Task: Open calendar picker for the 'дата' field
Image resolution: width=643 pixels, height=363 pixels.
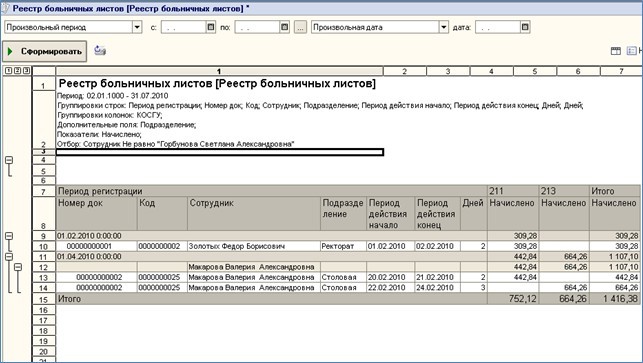Action: [x=525, y=27]
